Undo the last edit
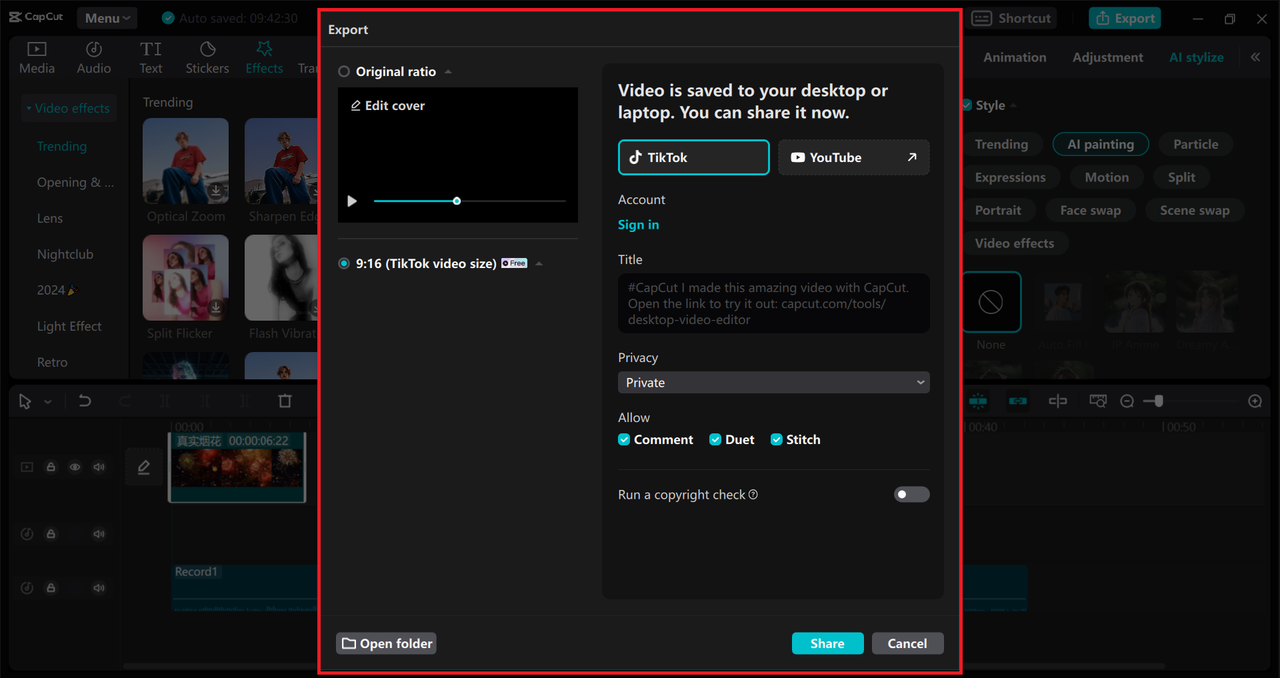This screenshot has width=1280, height=678. tap(85, 401)
